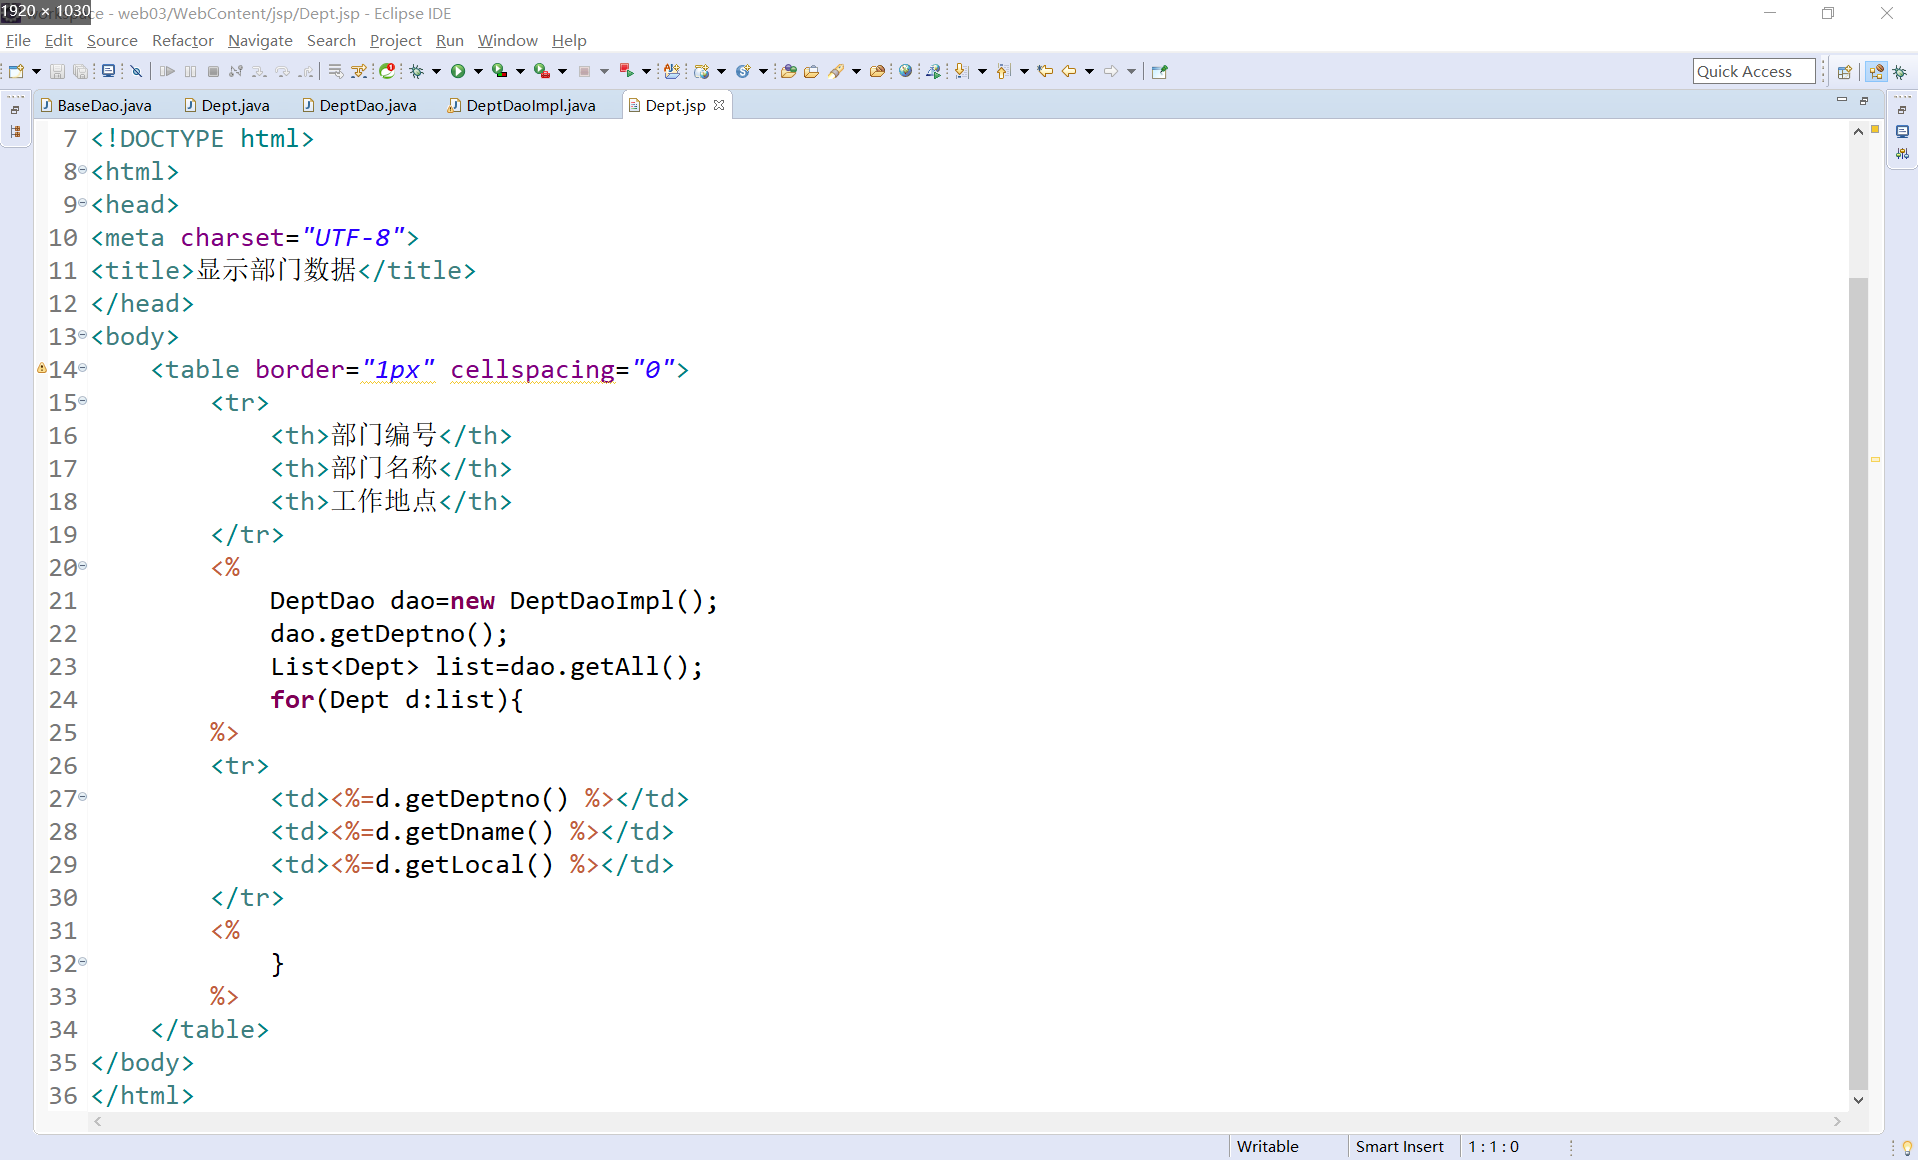Click the AJ new-file toolbar icon

coord(672,71)
